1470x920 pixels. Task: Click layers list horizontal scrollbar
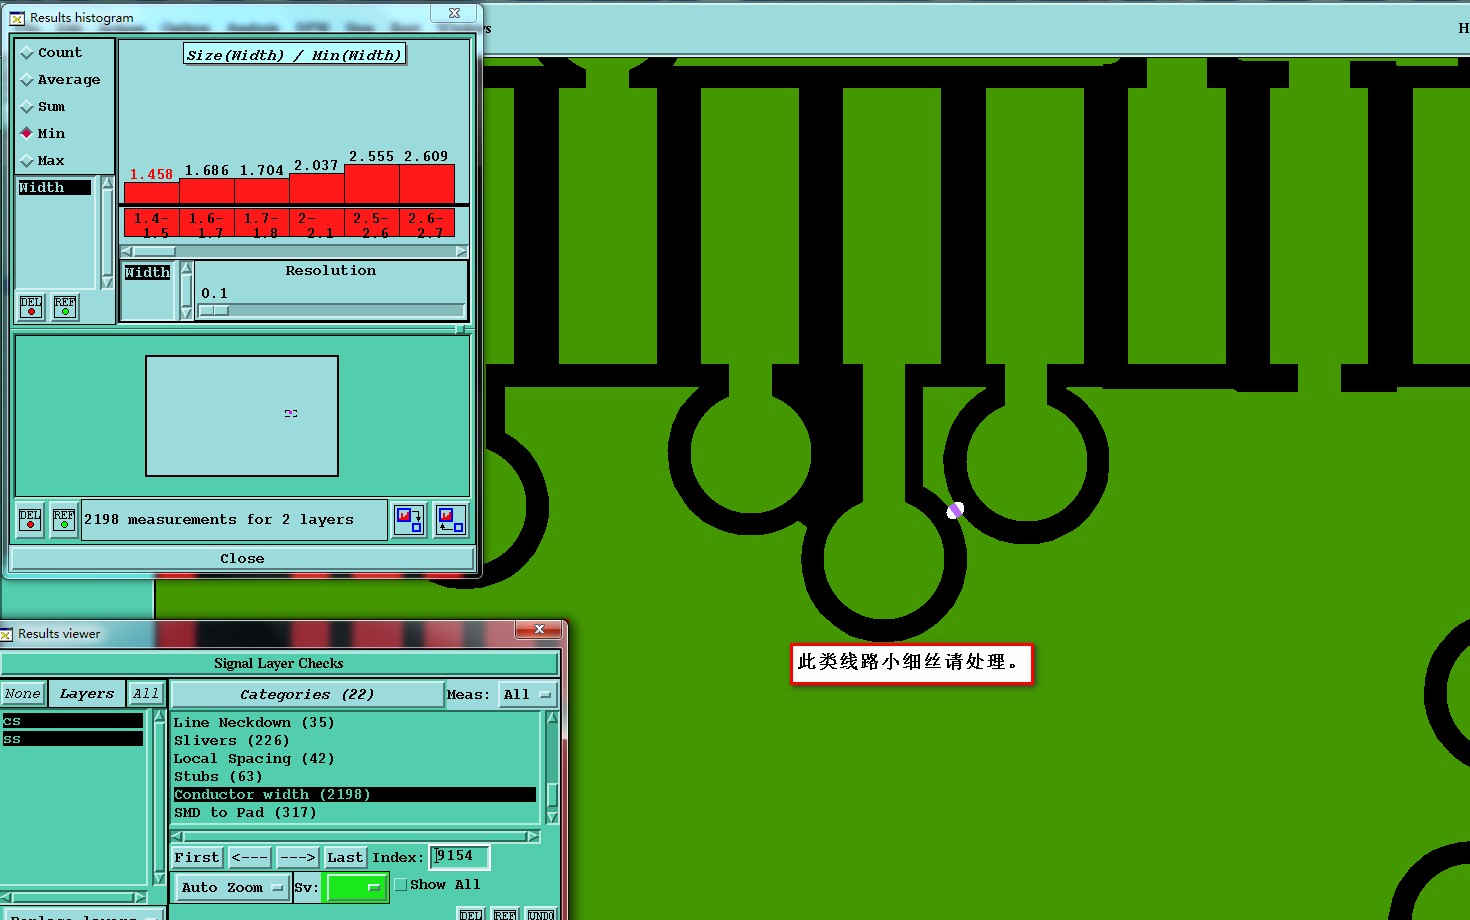[x=74, y=897]
